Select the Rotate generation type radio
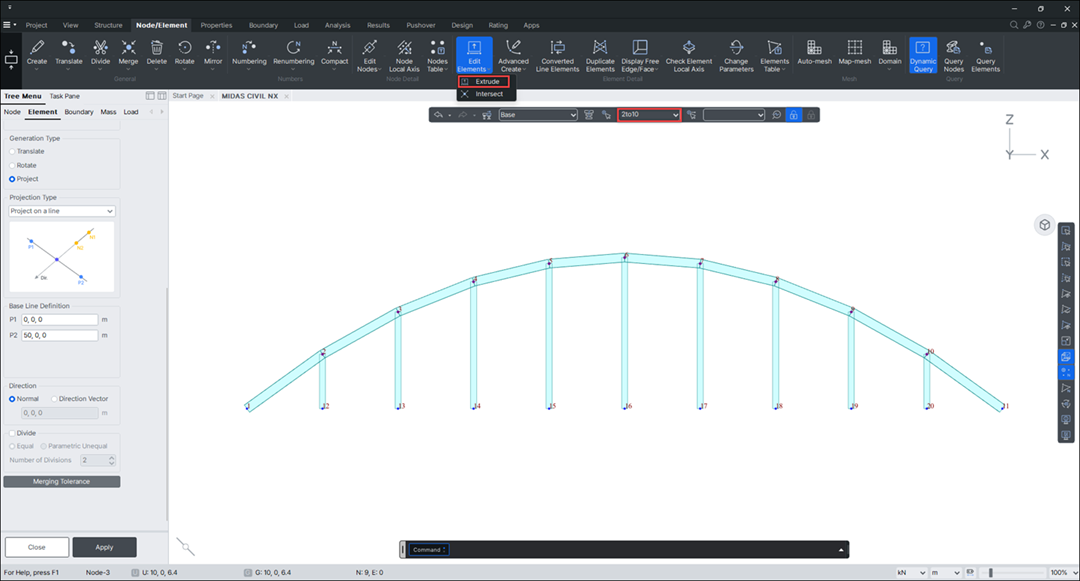This screenshot has height=581, width=1080. tap(12, 166)
